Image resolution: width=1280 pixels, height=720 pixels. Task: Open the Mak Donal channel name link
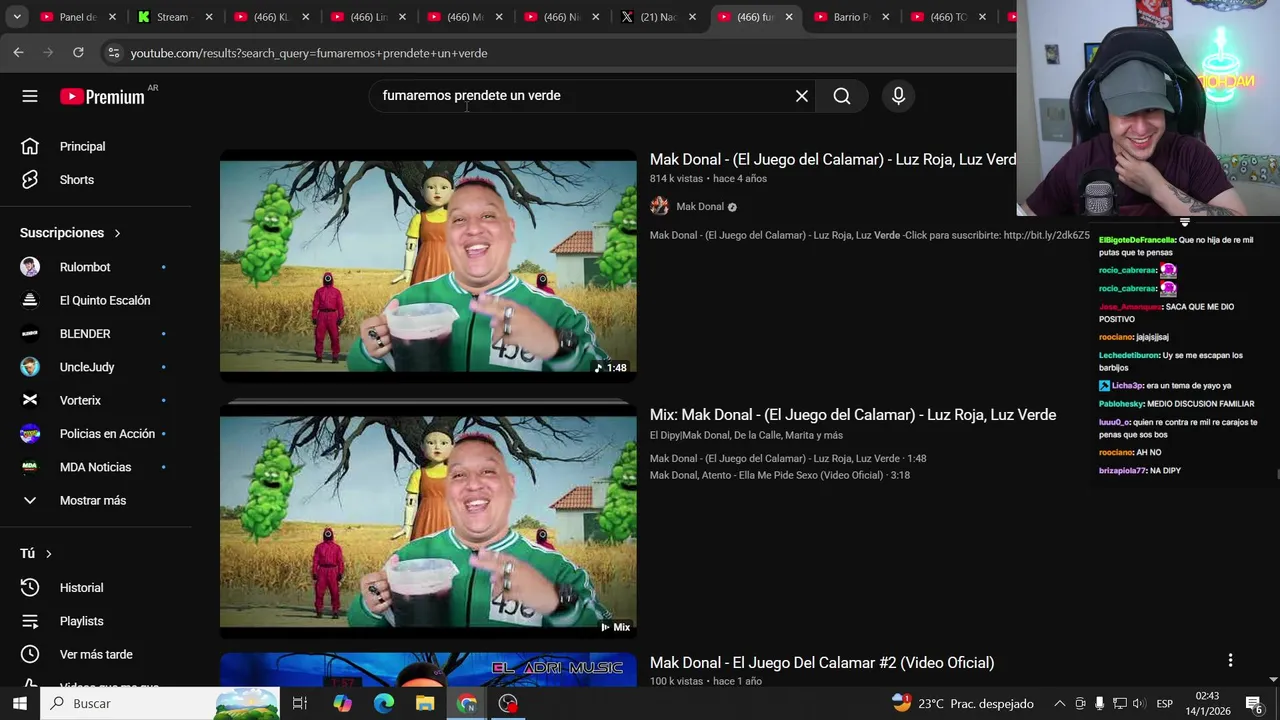[700, 207]
